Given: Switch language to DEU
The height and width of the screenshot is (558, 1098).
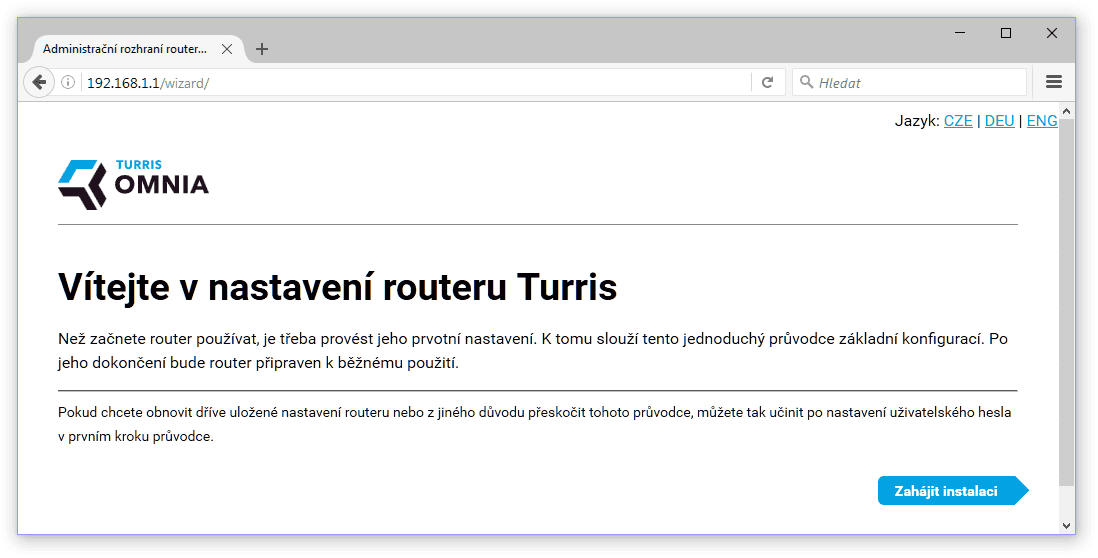Looking at the screenshot, I should click(999, 120).
